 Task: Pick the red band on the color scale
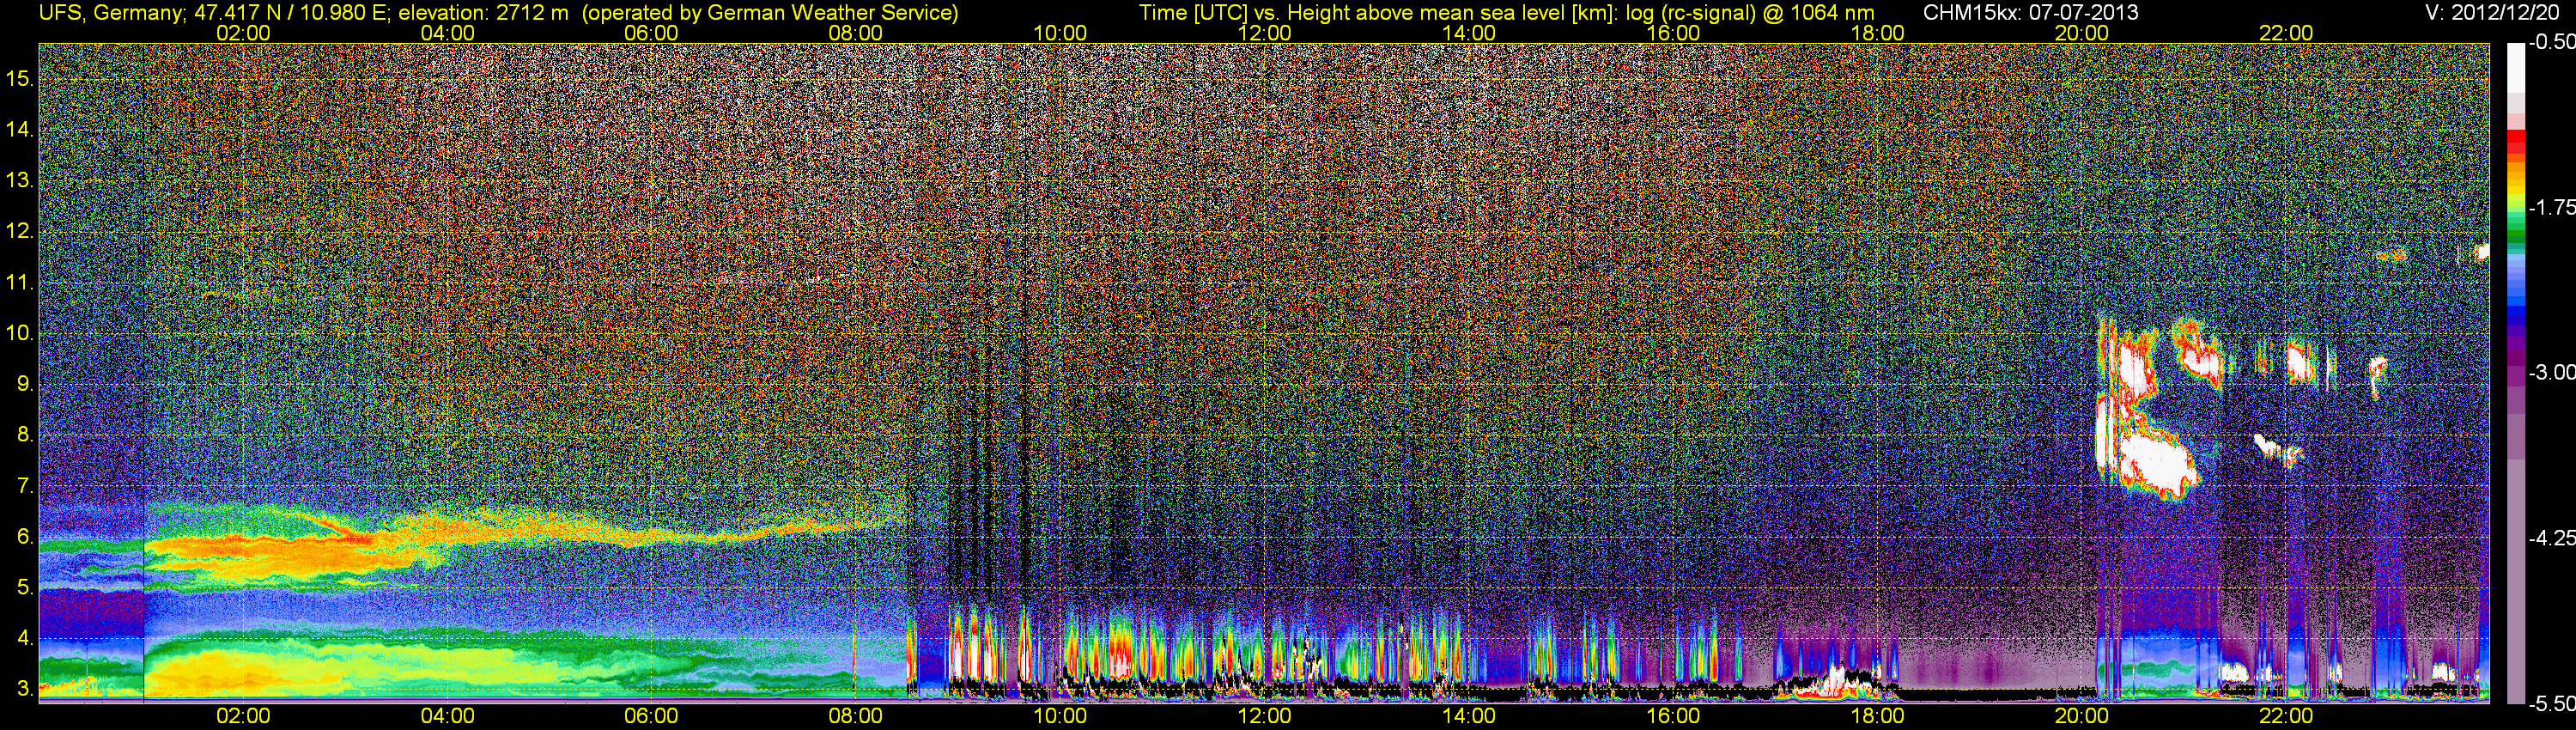click(x=2515, y=143)
